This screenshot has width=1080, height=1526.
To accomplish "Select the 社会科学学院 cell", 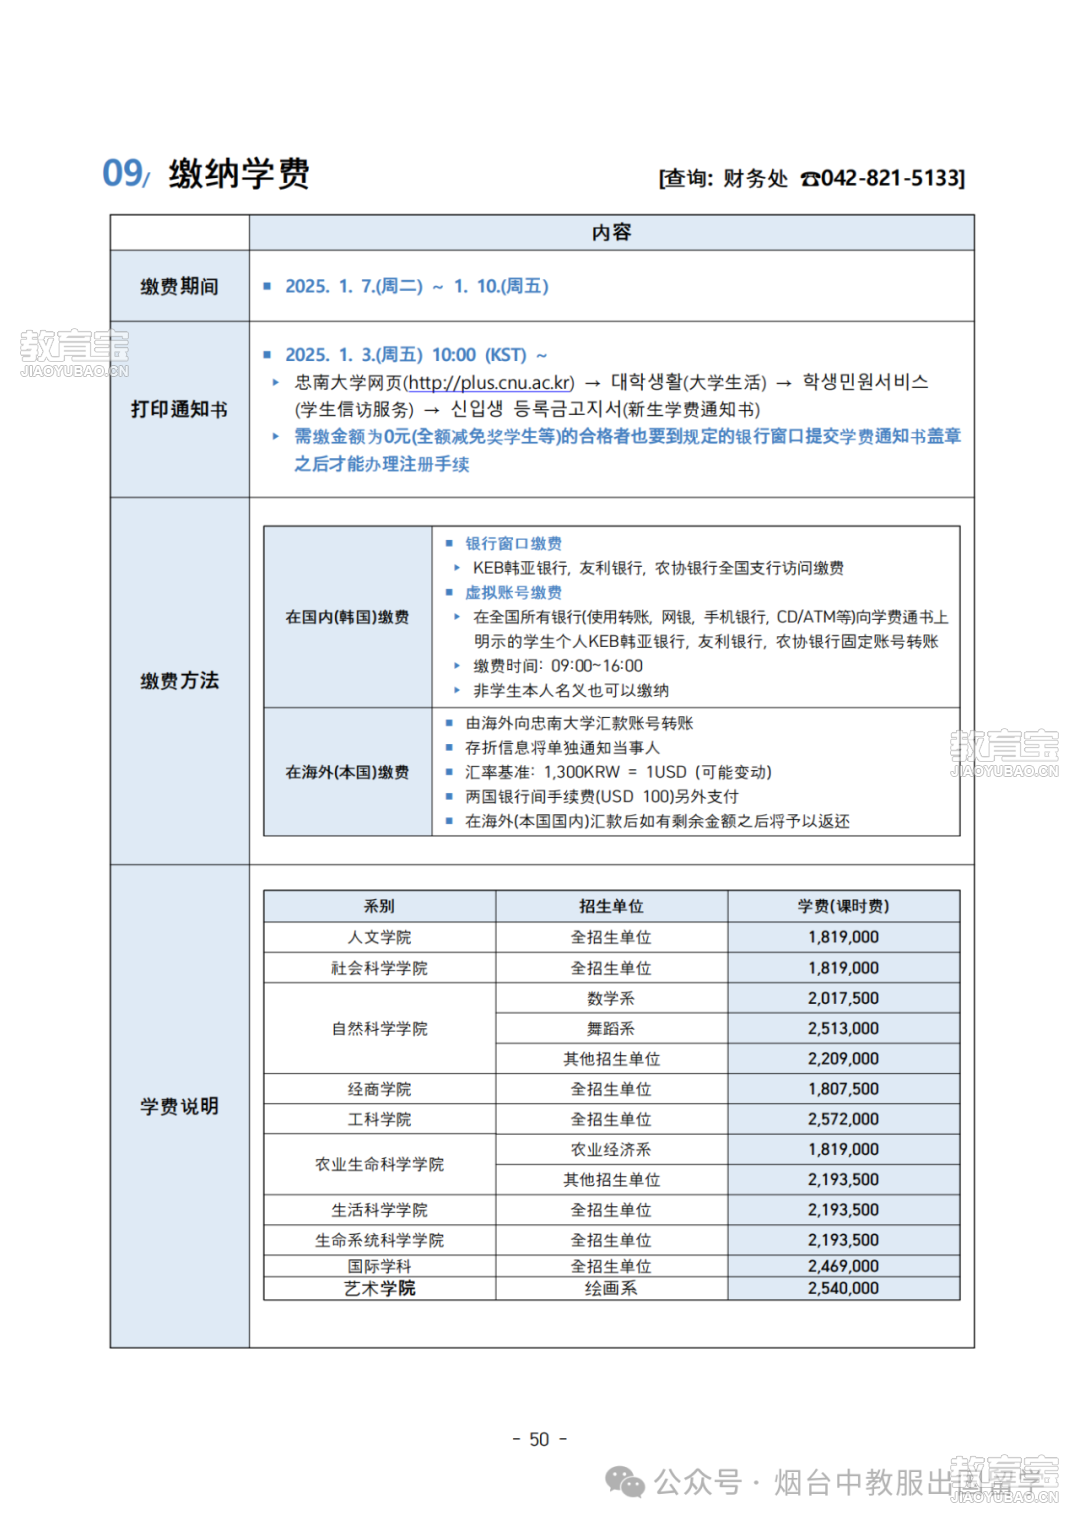I will (x=380, y=968).
